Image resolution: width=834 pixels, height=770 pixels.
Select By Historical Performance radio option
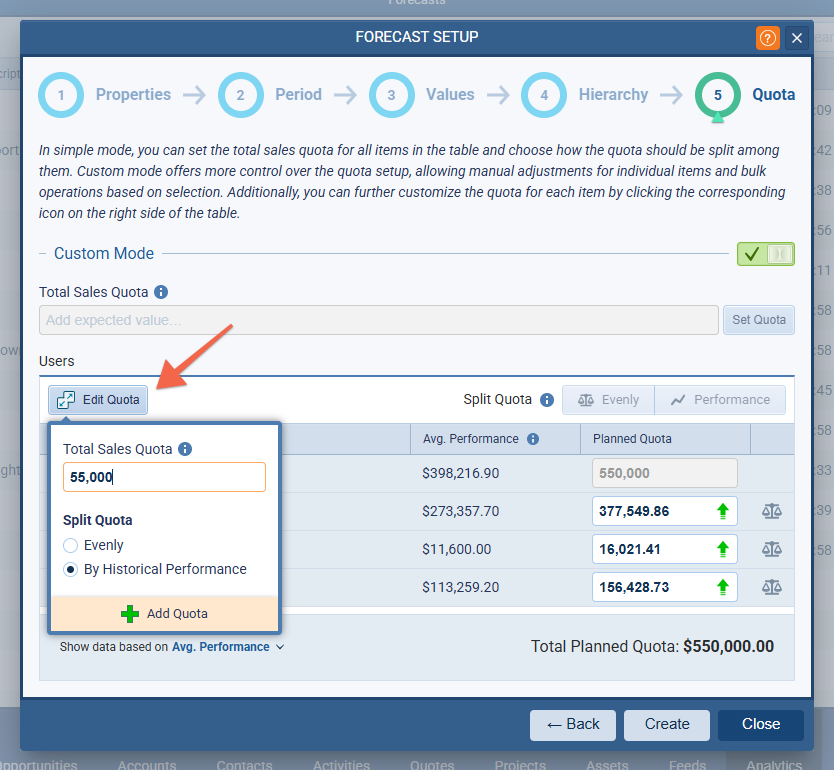pos(71,570)
